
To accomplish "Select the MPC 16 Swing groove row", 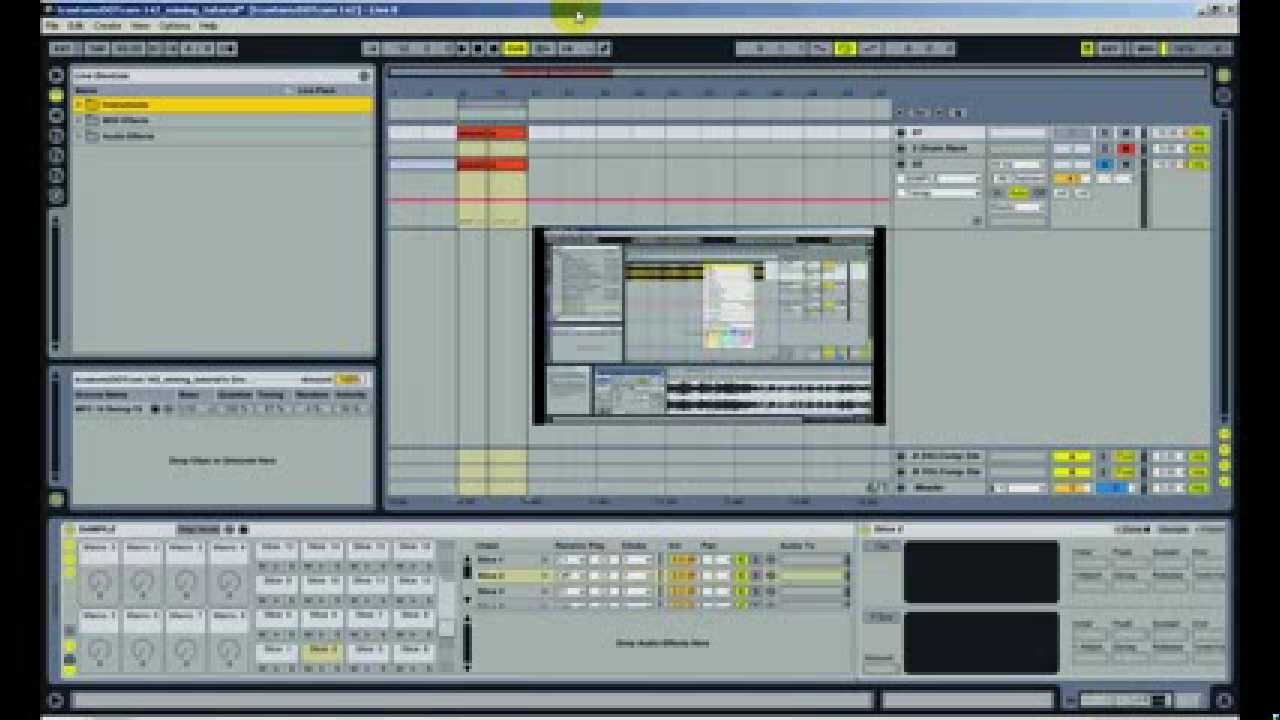I will click(x=221, y=409).
